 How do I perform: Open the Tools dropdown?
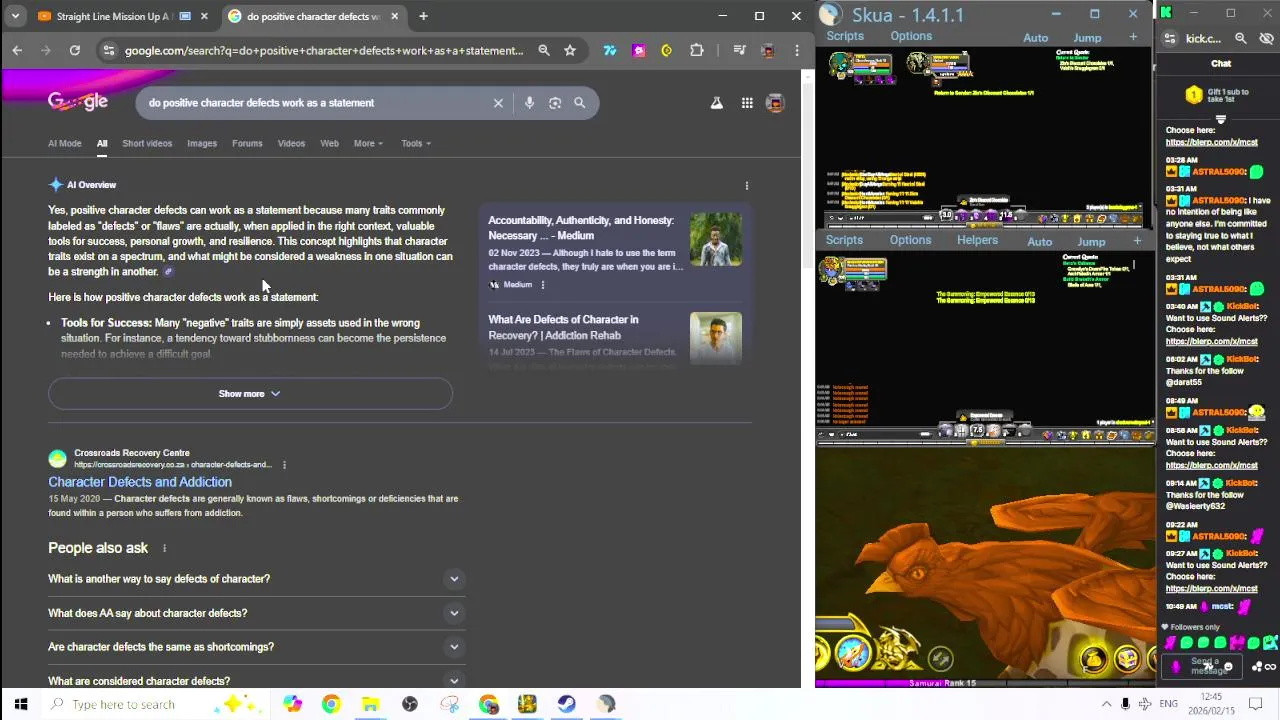pyautogui.click(x=416, y=143)
